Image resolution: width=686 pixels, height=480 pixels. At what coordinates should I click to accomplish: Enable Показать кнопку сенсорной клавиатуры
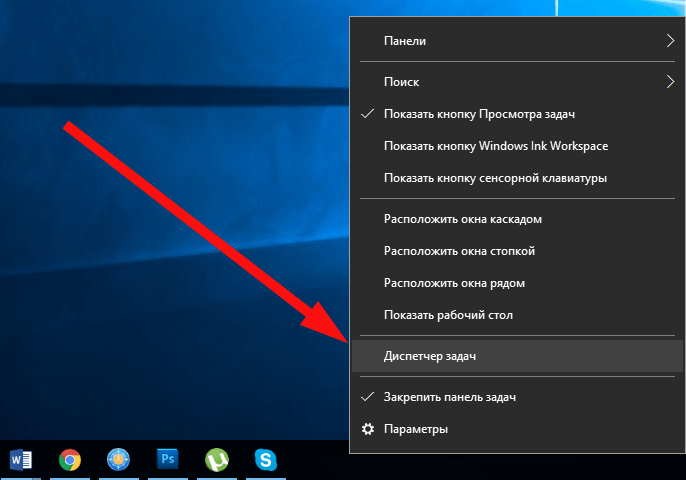tap(518, 178)
